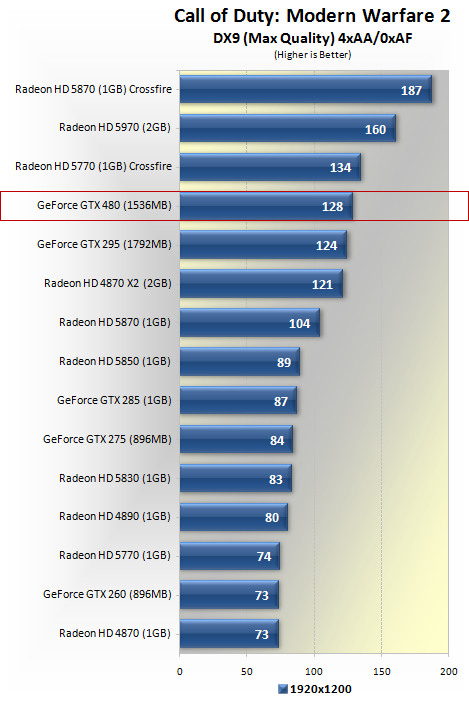Select the Radeon HD 4870 (1GB) label

tap(115, 633)
